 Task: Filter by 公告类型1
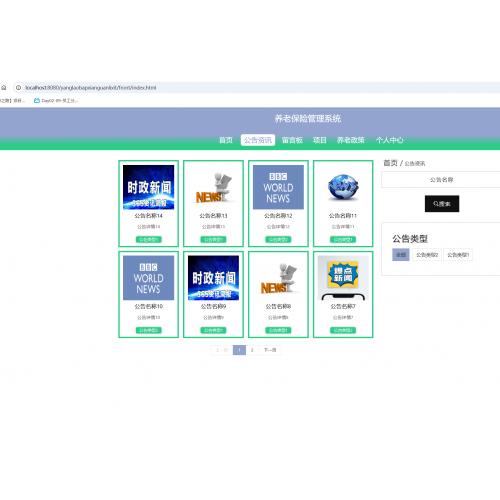click(x=458, y=255)
